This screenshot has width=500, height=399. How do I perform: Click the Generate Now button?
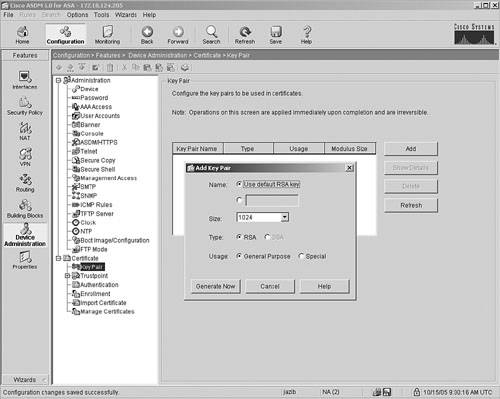216,286
